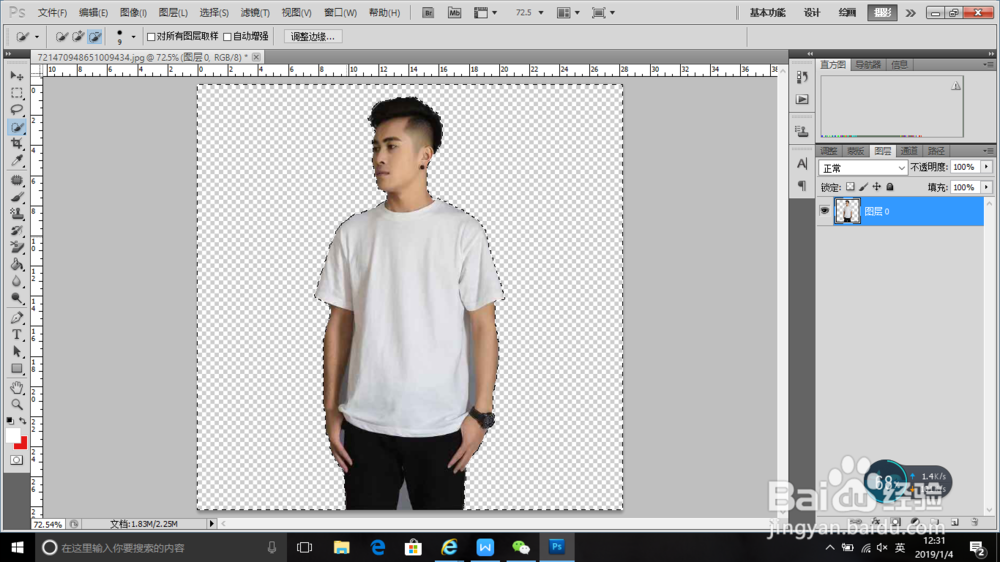1000x562 pixels.
Task: Open the 正常 blend mode dropdown
Action: (x=863, y=168)
